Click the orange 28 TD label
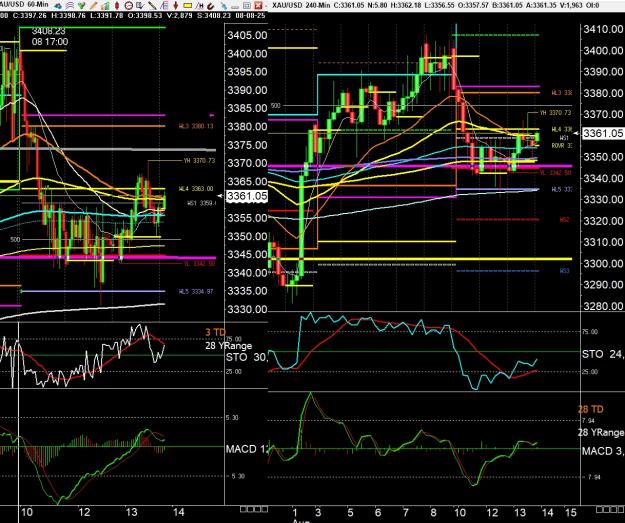This screenshot has height=523, width=625. pos(590,409)
